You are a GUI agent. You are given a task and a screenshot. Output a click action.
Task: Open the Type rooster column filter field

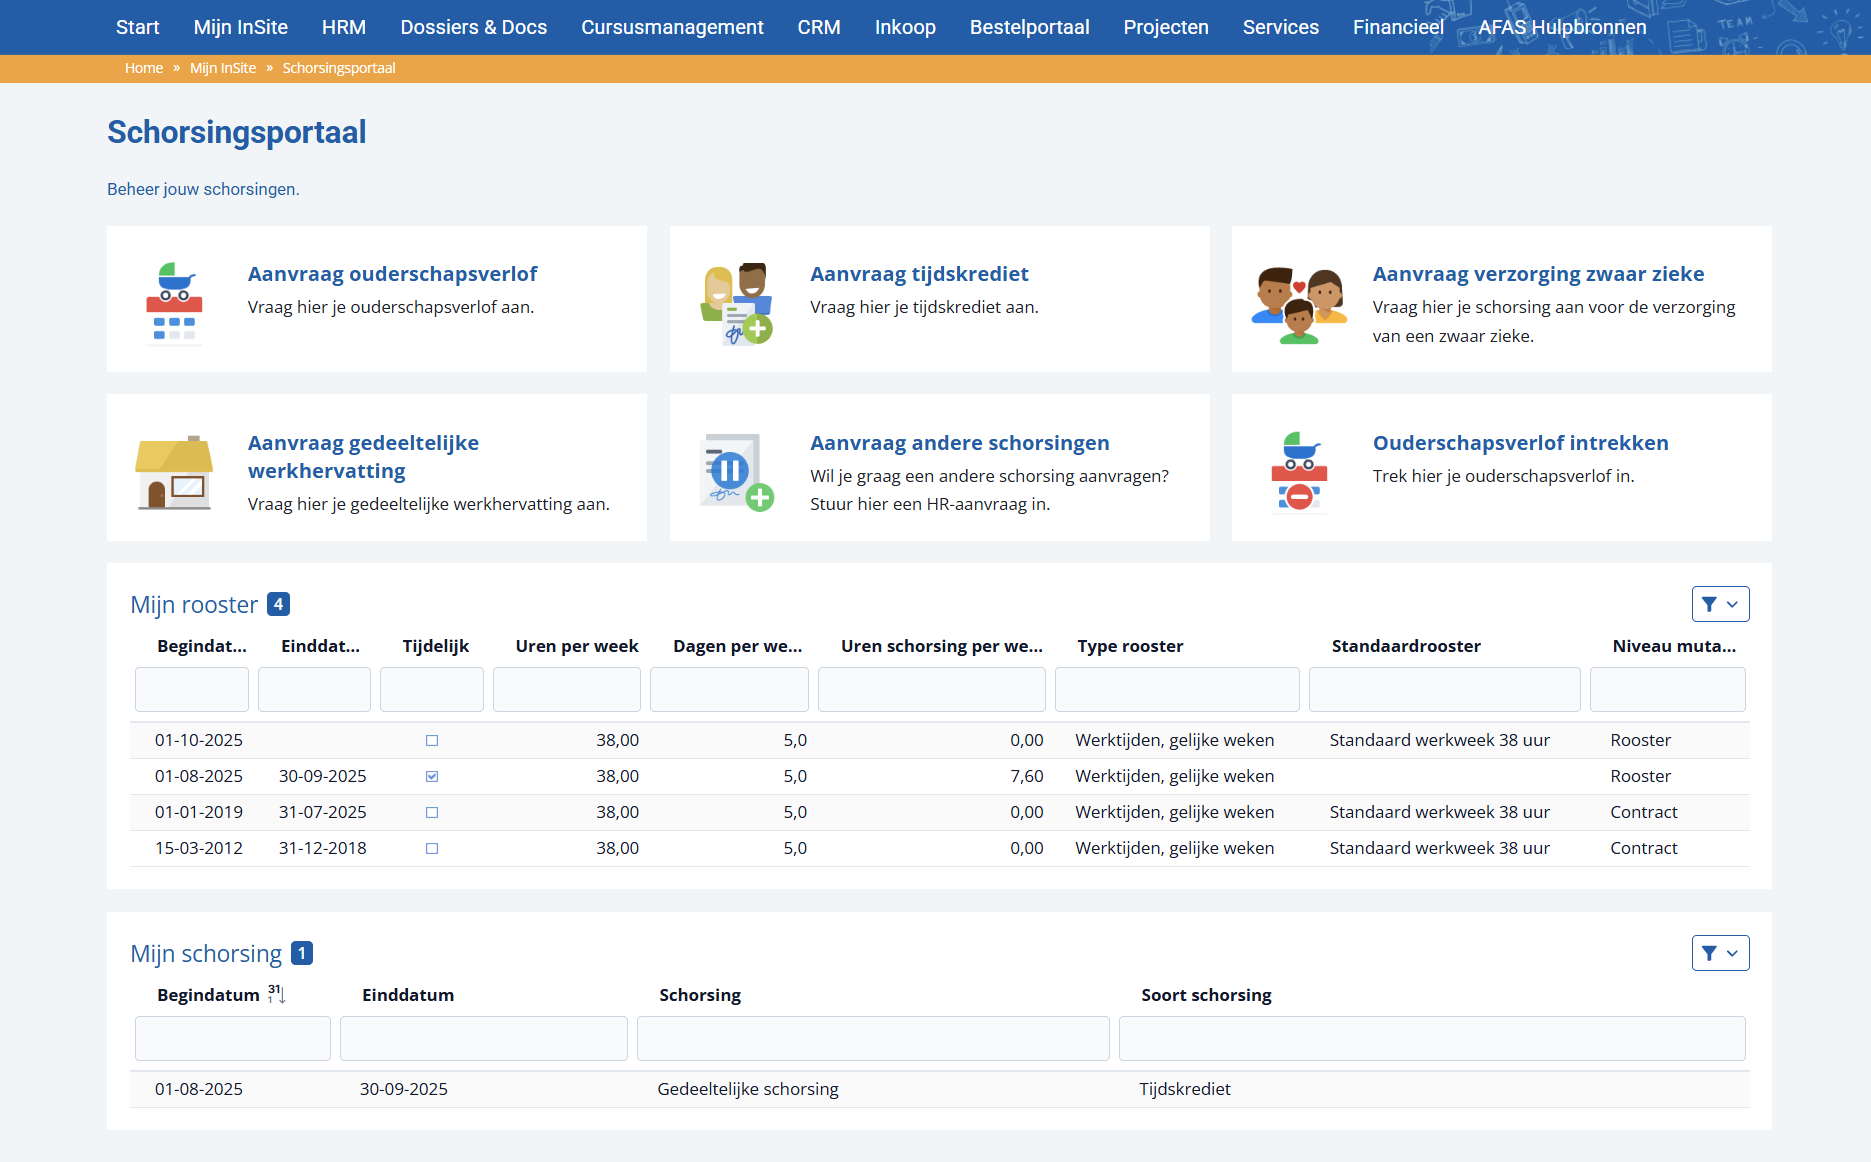point(1177,690)
